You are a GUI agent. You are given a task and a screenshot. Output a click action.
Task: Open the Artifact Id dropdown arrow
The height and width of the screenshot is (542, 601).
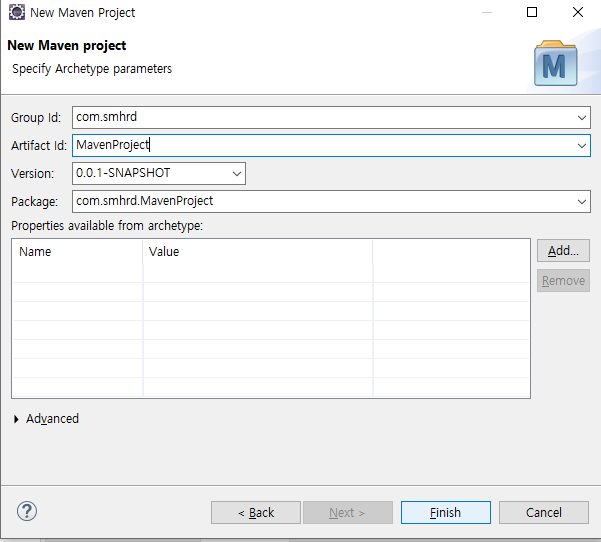[581, 146]
